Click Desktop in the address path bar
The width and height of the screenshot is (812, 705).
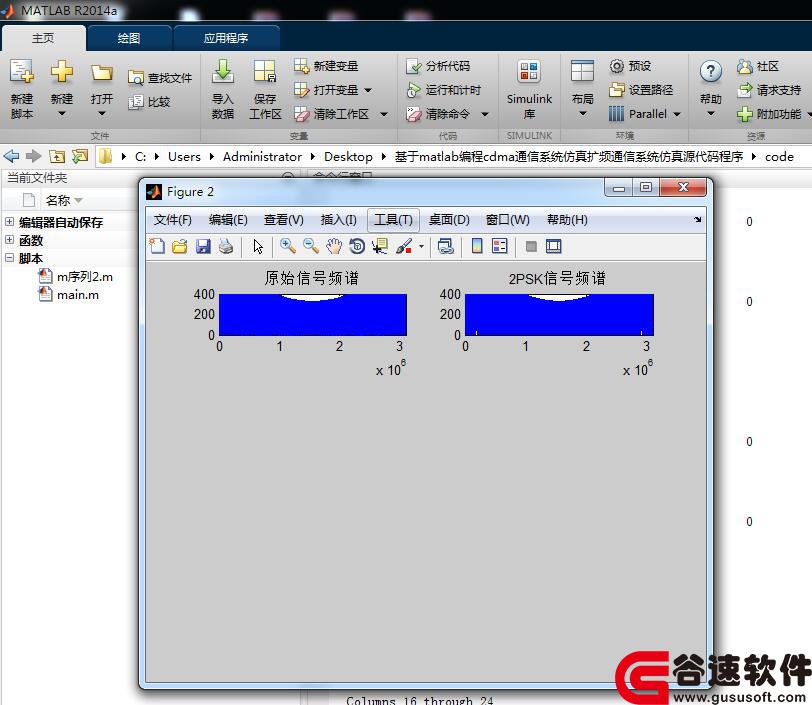348,156
